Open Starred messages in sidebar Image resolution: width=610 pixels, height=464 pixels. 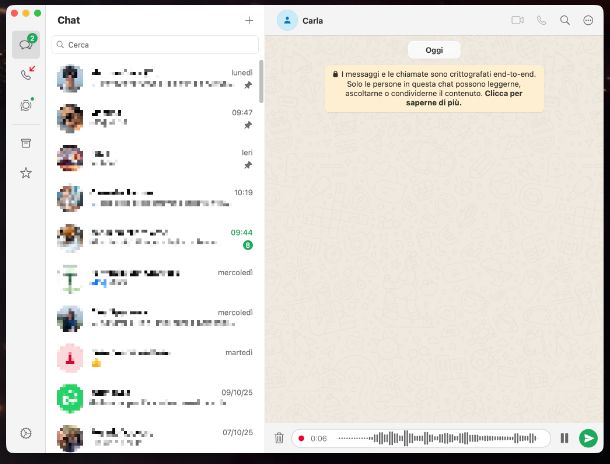(x=26, y=173)
